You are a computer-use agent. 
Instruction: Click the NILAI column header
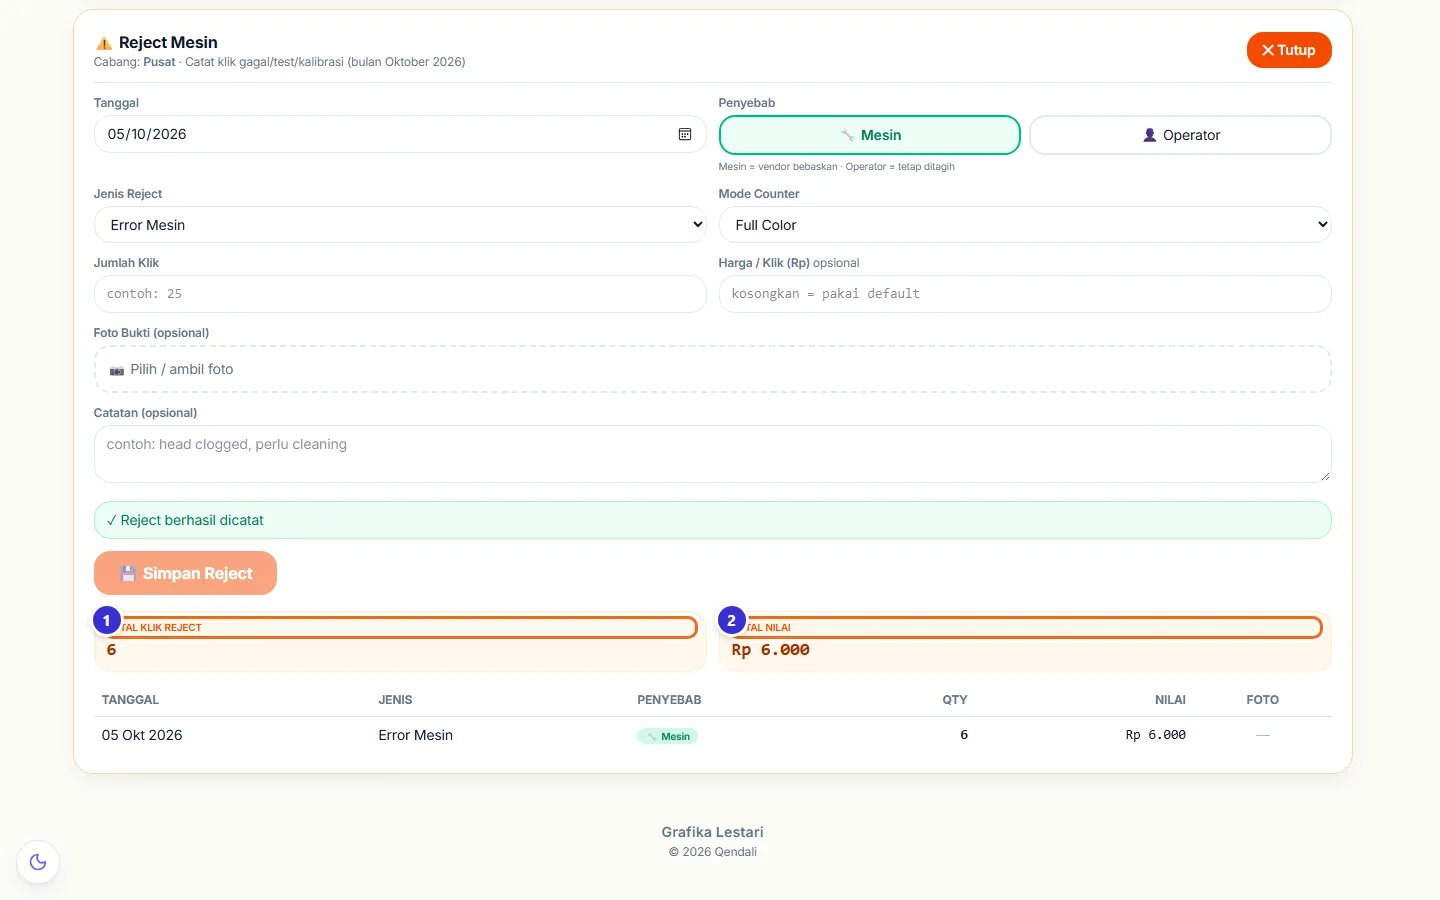coord(1170,700)
